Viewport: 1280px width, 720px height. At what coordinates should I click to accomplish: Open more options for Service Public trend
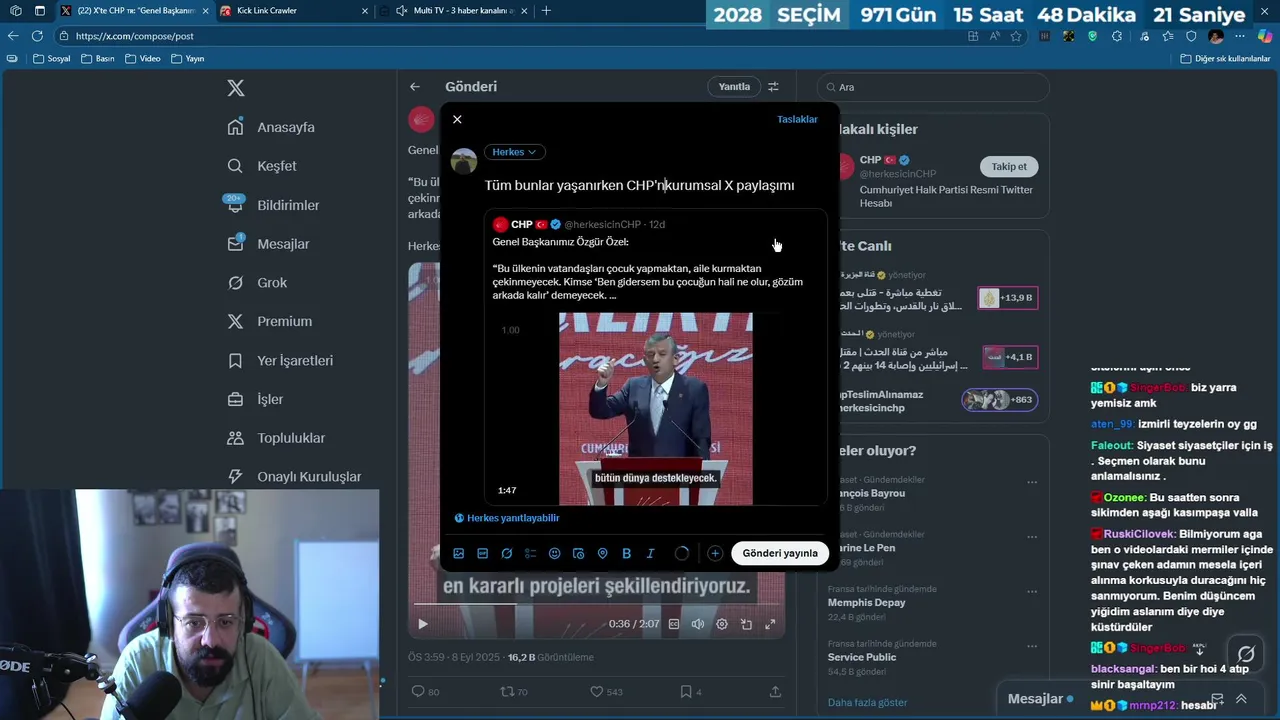1032,645
